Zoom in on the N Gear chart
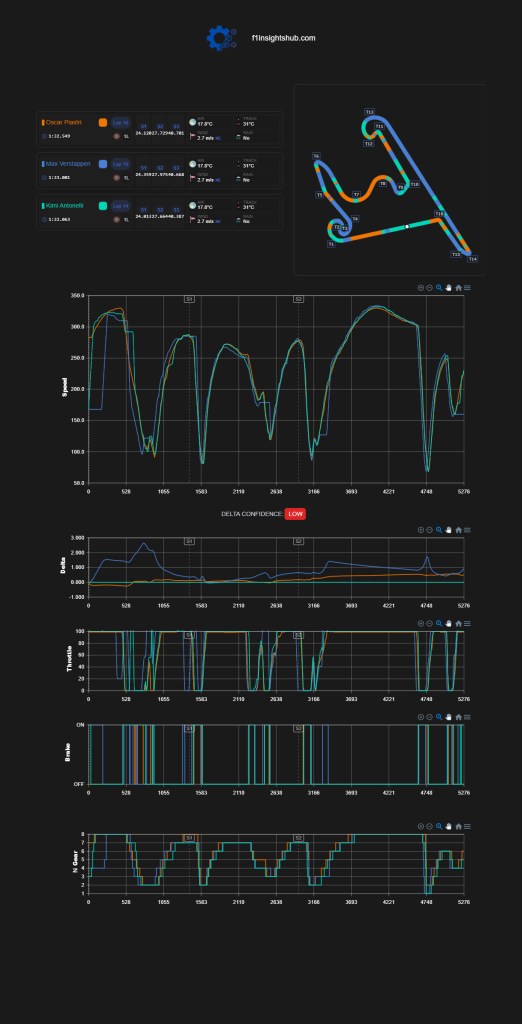Screen dimensions: 522x1024 click(421, 826)
